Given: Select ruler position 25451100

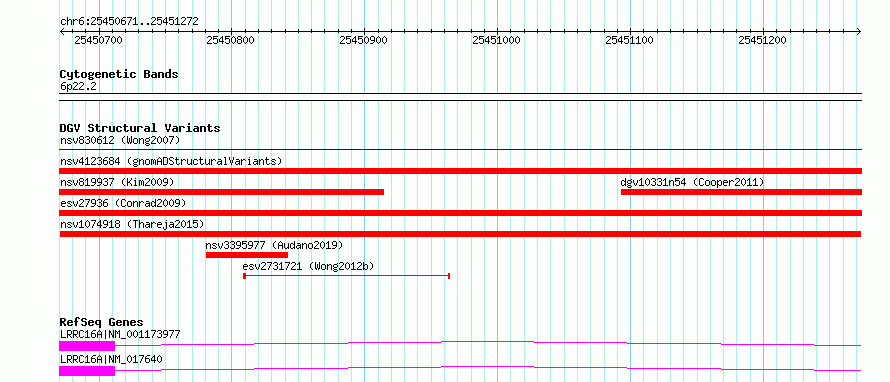Looking at the screenshot, I should (x=629, y=40).
